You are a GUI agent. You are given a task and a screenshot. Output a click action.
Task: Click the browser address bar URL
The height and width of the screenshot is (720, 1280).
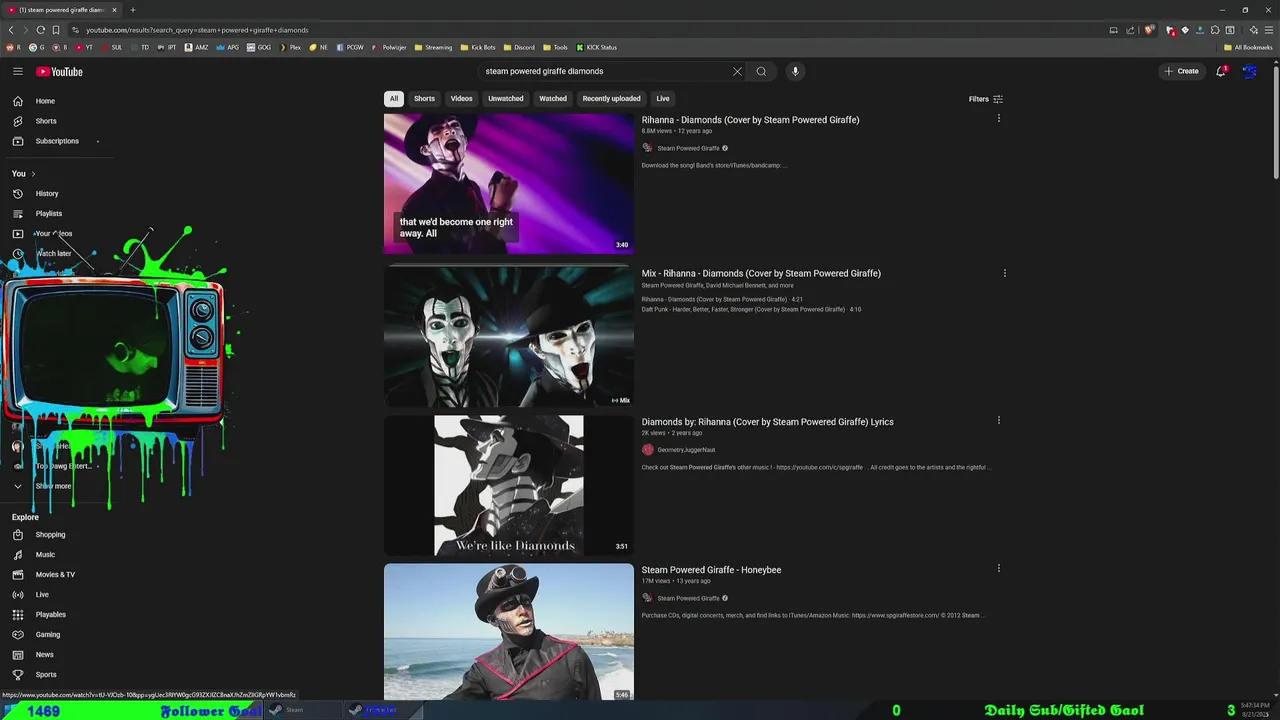(197, 30)
